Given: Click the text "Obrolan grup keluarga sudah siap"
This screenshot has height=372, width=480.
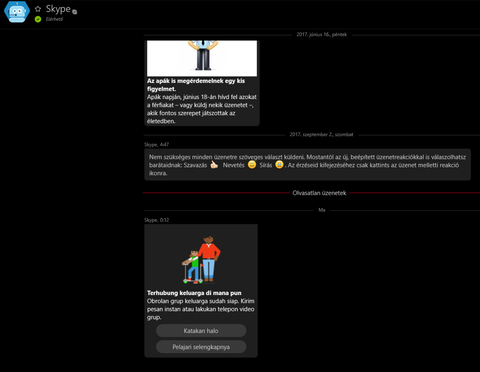Looking at the screenshot, I should pyautogui.click(x=192, y=301).
